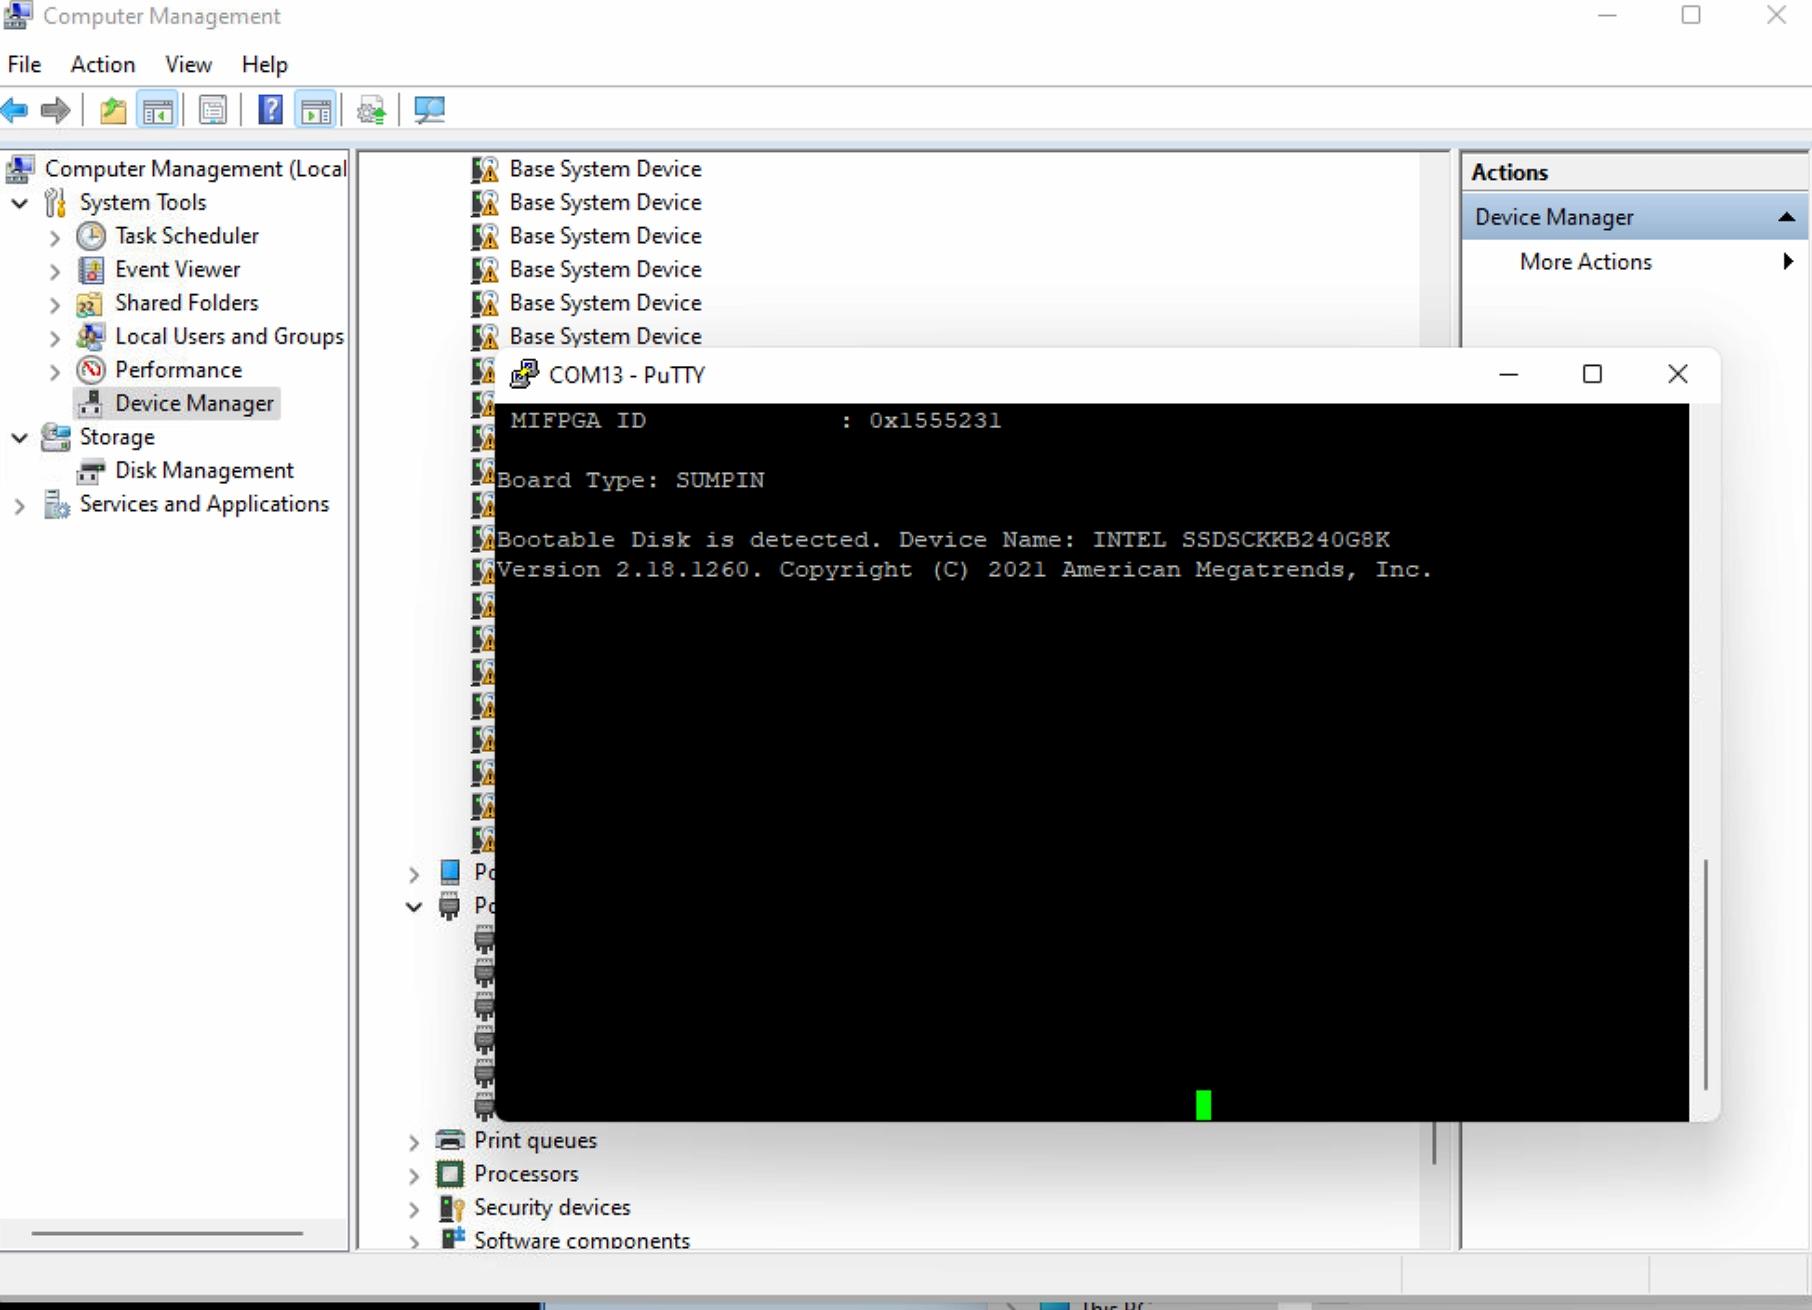Collapse the Device Manager actions section
This screenshot has width=1812, height=1310.
coord(1786,218)
